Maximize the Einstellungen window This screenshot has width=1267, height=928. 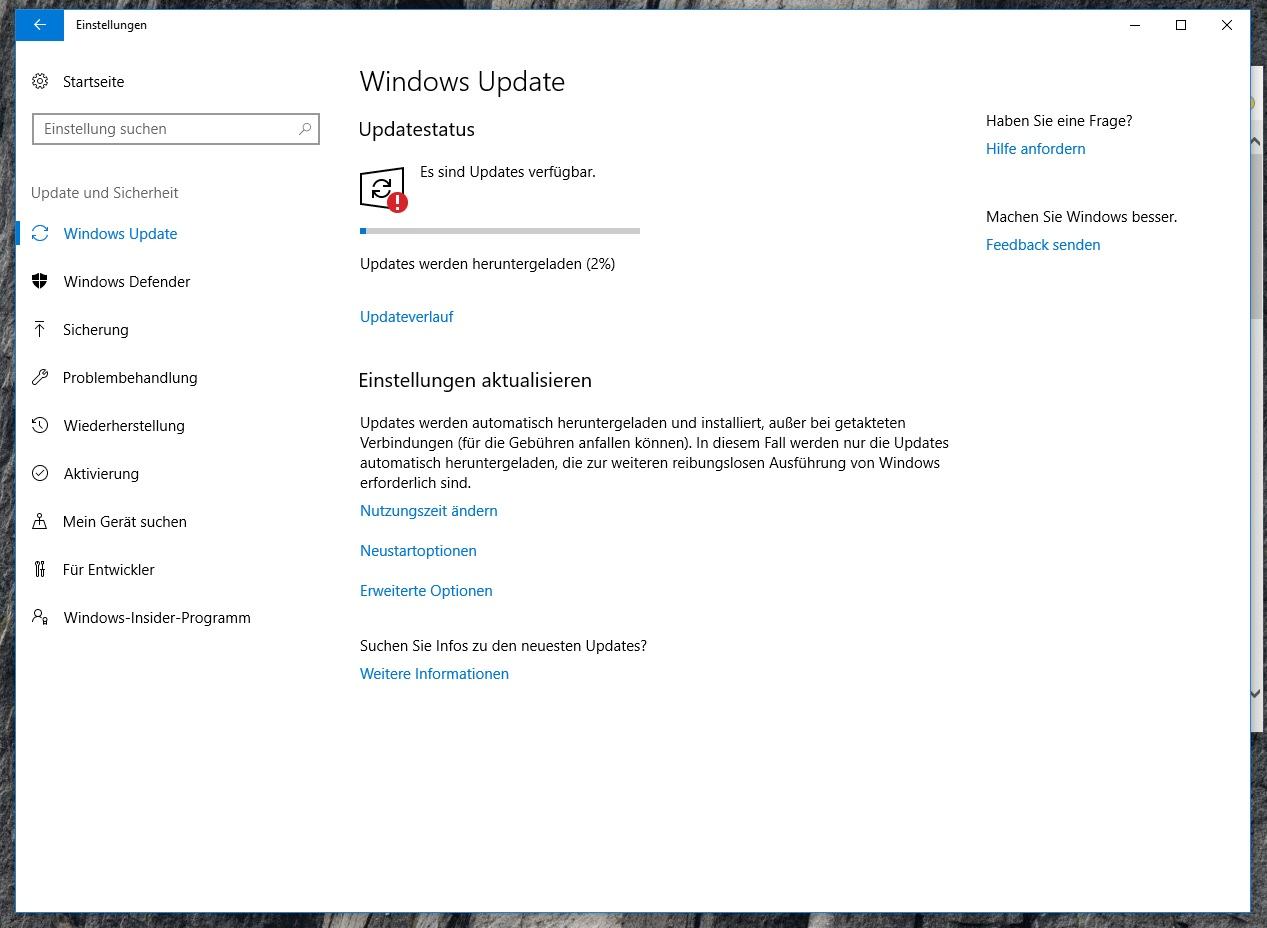[1181, 25]
